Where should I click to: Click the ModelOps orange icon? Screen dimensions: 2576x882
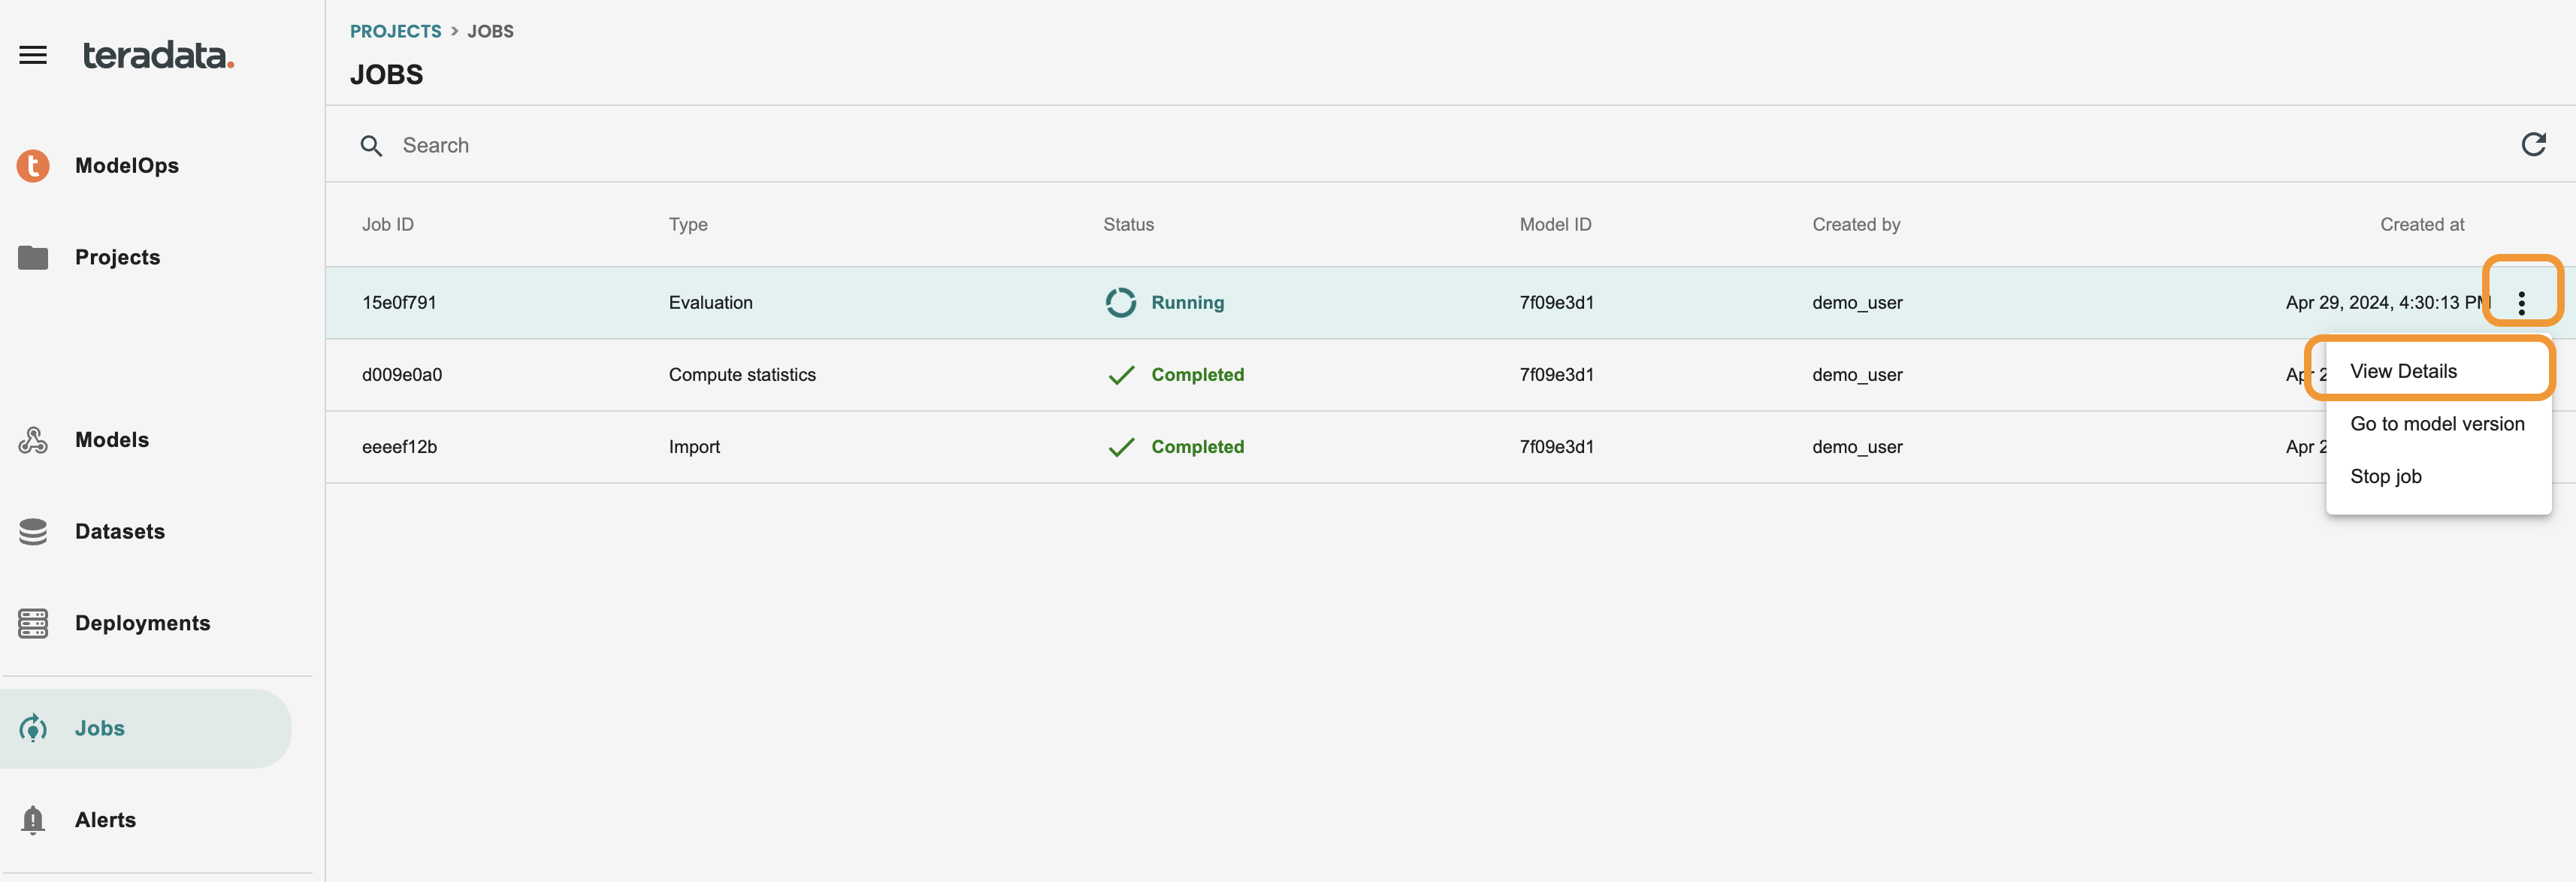tap(33, 166)
